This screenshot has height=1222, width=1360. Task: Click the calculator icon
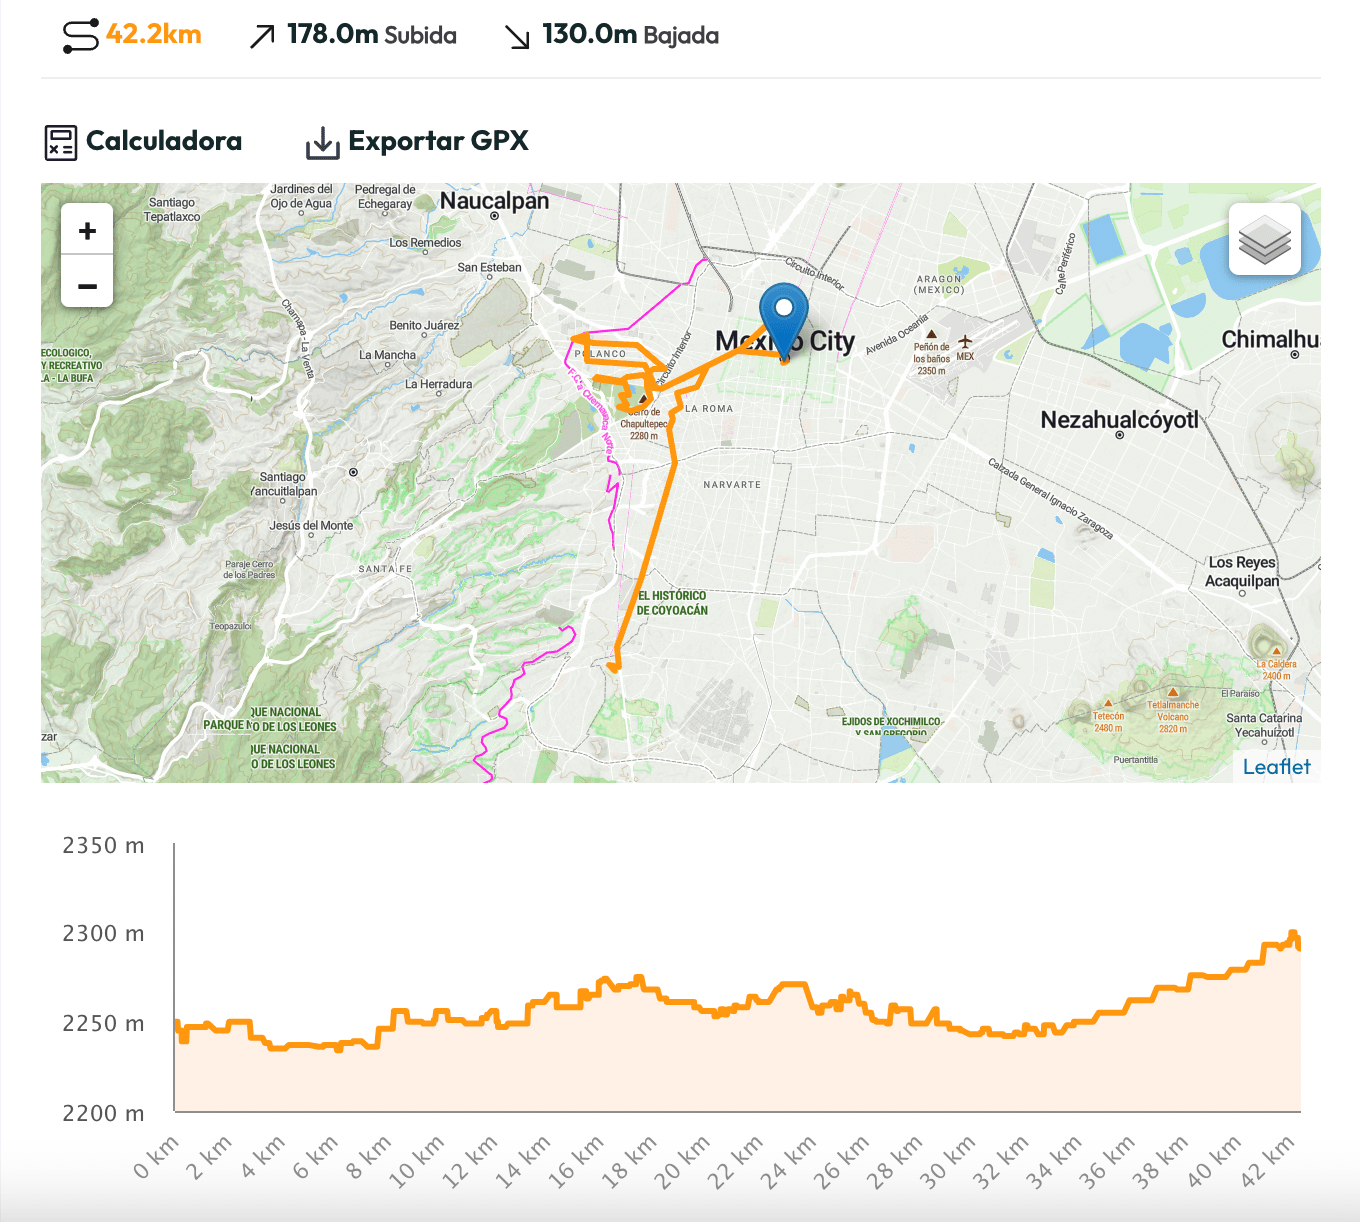click(x=60, y=142)
